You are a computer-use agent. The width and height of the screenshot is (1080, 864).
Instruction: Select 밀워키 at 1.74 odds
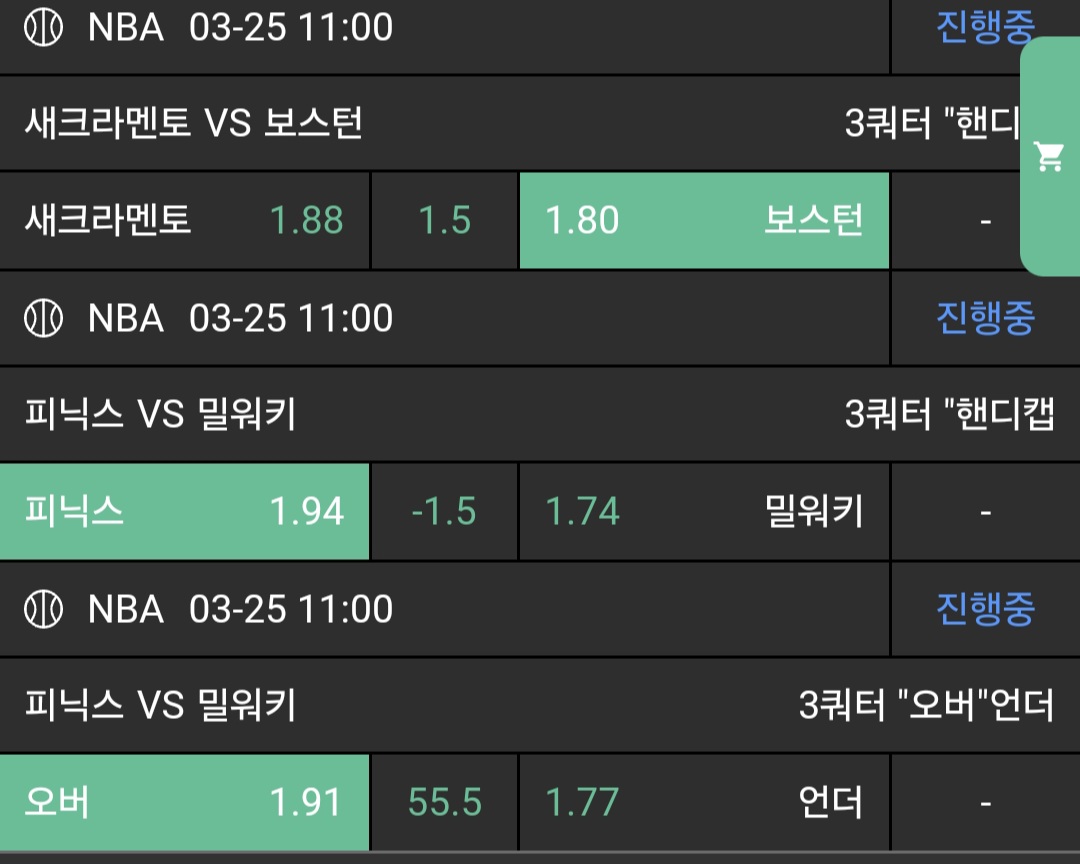click(x=703, y=511)
